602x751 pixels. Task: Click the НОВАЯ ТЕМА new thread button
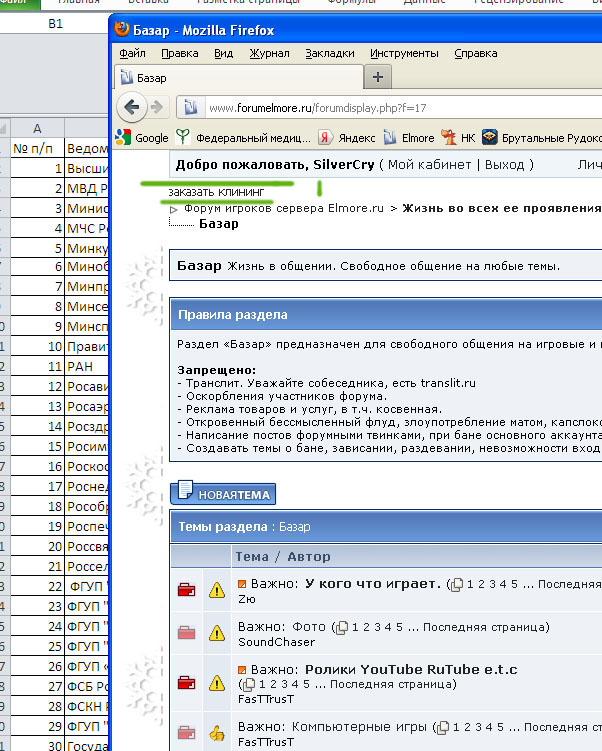[x=223, y=494]
